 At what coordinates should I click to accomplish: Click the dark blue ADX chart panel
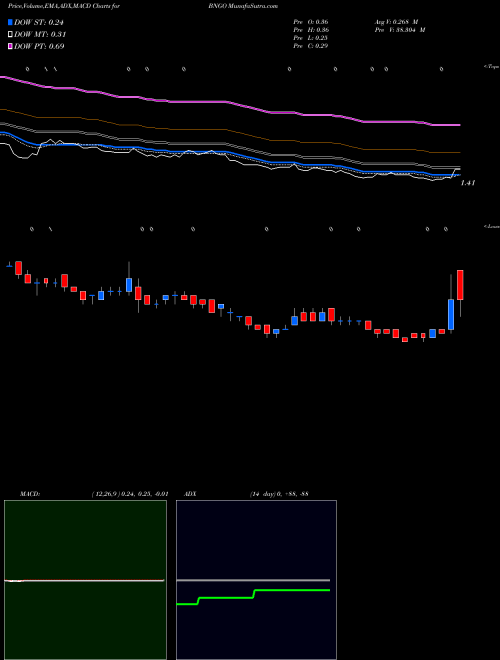[x=256, y=580]
